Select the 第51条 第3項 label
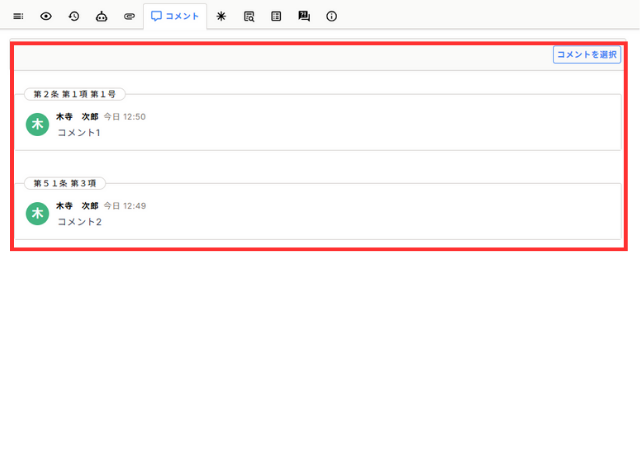The image size is (640, 461). click(x=65, y=184)
